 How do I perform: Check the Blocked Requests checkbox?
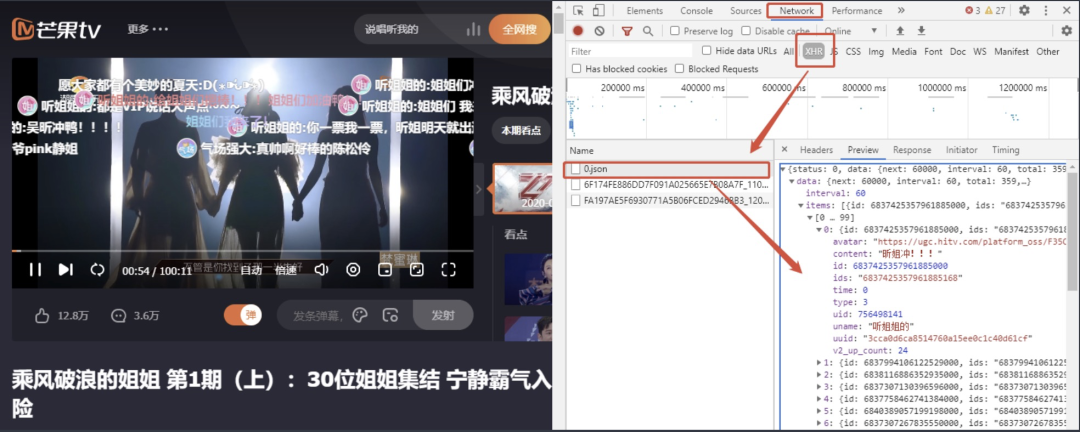[x=680, y=69]
